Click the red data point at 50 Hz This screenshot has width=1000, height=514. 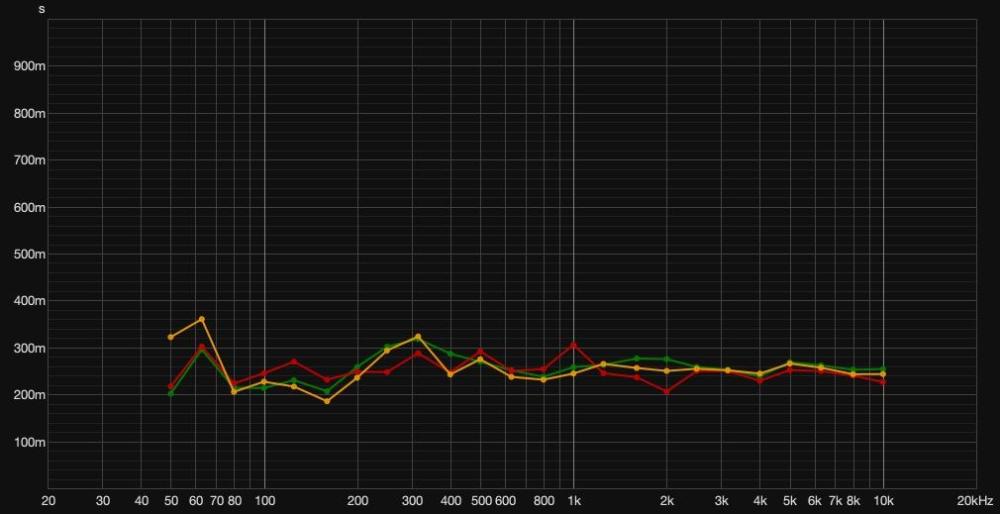click(x=170, y=386)
